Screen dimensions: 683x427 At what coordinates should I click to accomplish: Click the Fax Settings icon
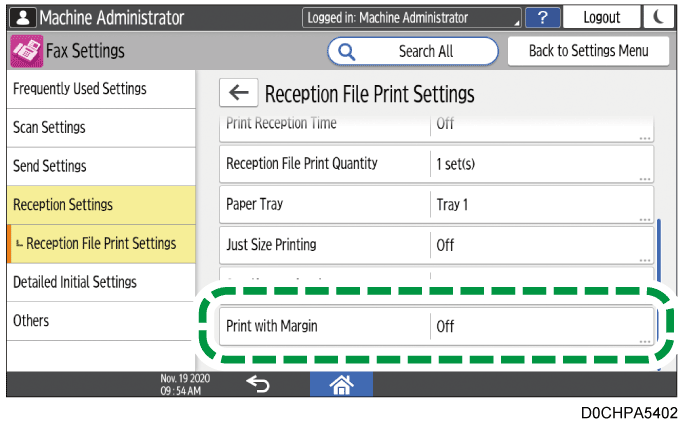[25, 51]
